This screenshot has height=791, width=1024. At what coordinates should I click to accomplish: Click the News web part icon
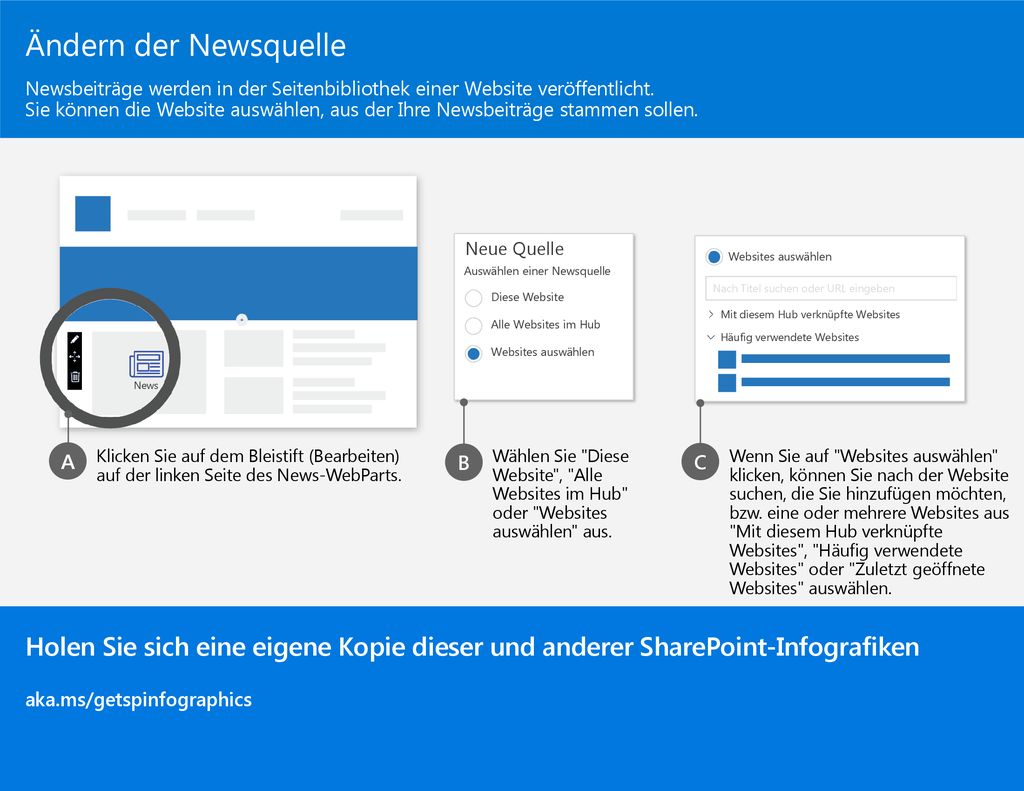(x=146, y=364)
